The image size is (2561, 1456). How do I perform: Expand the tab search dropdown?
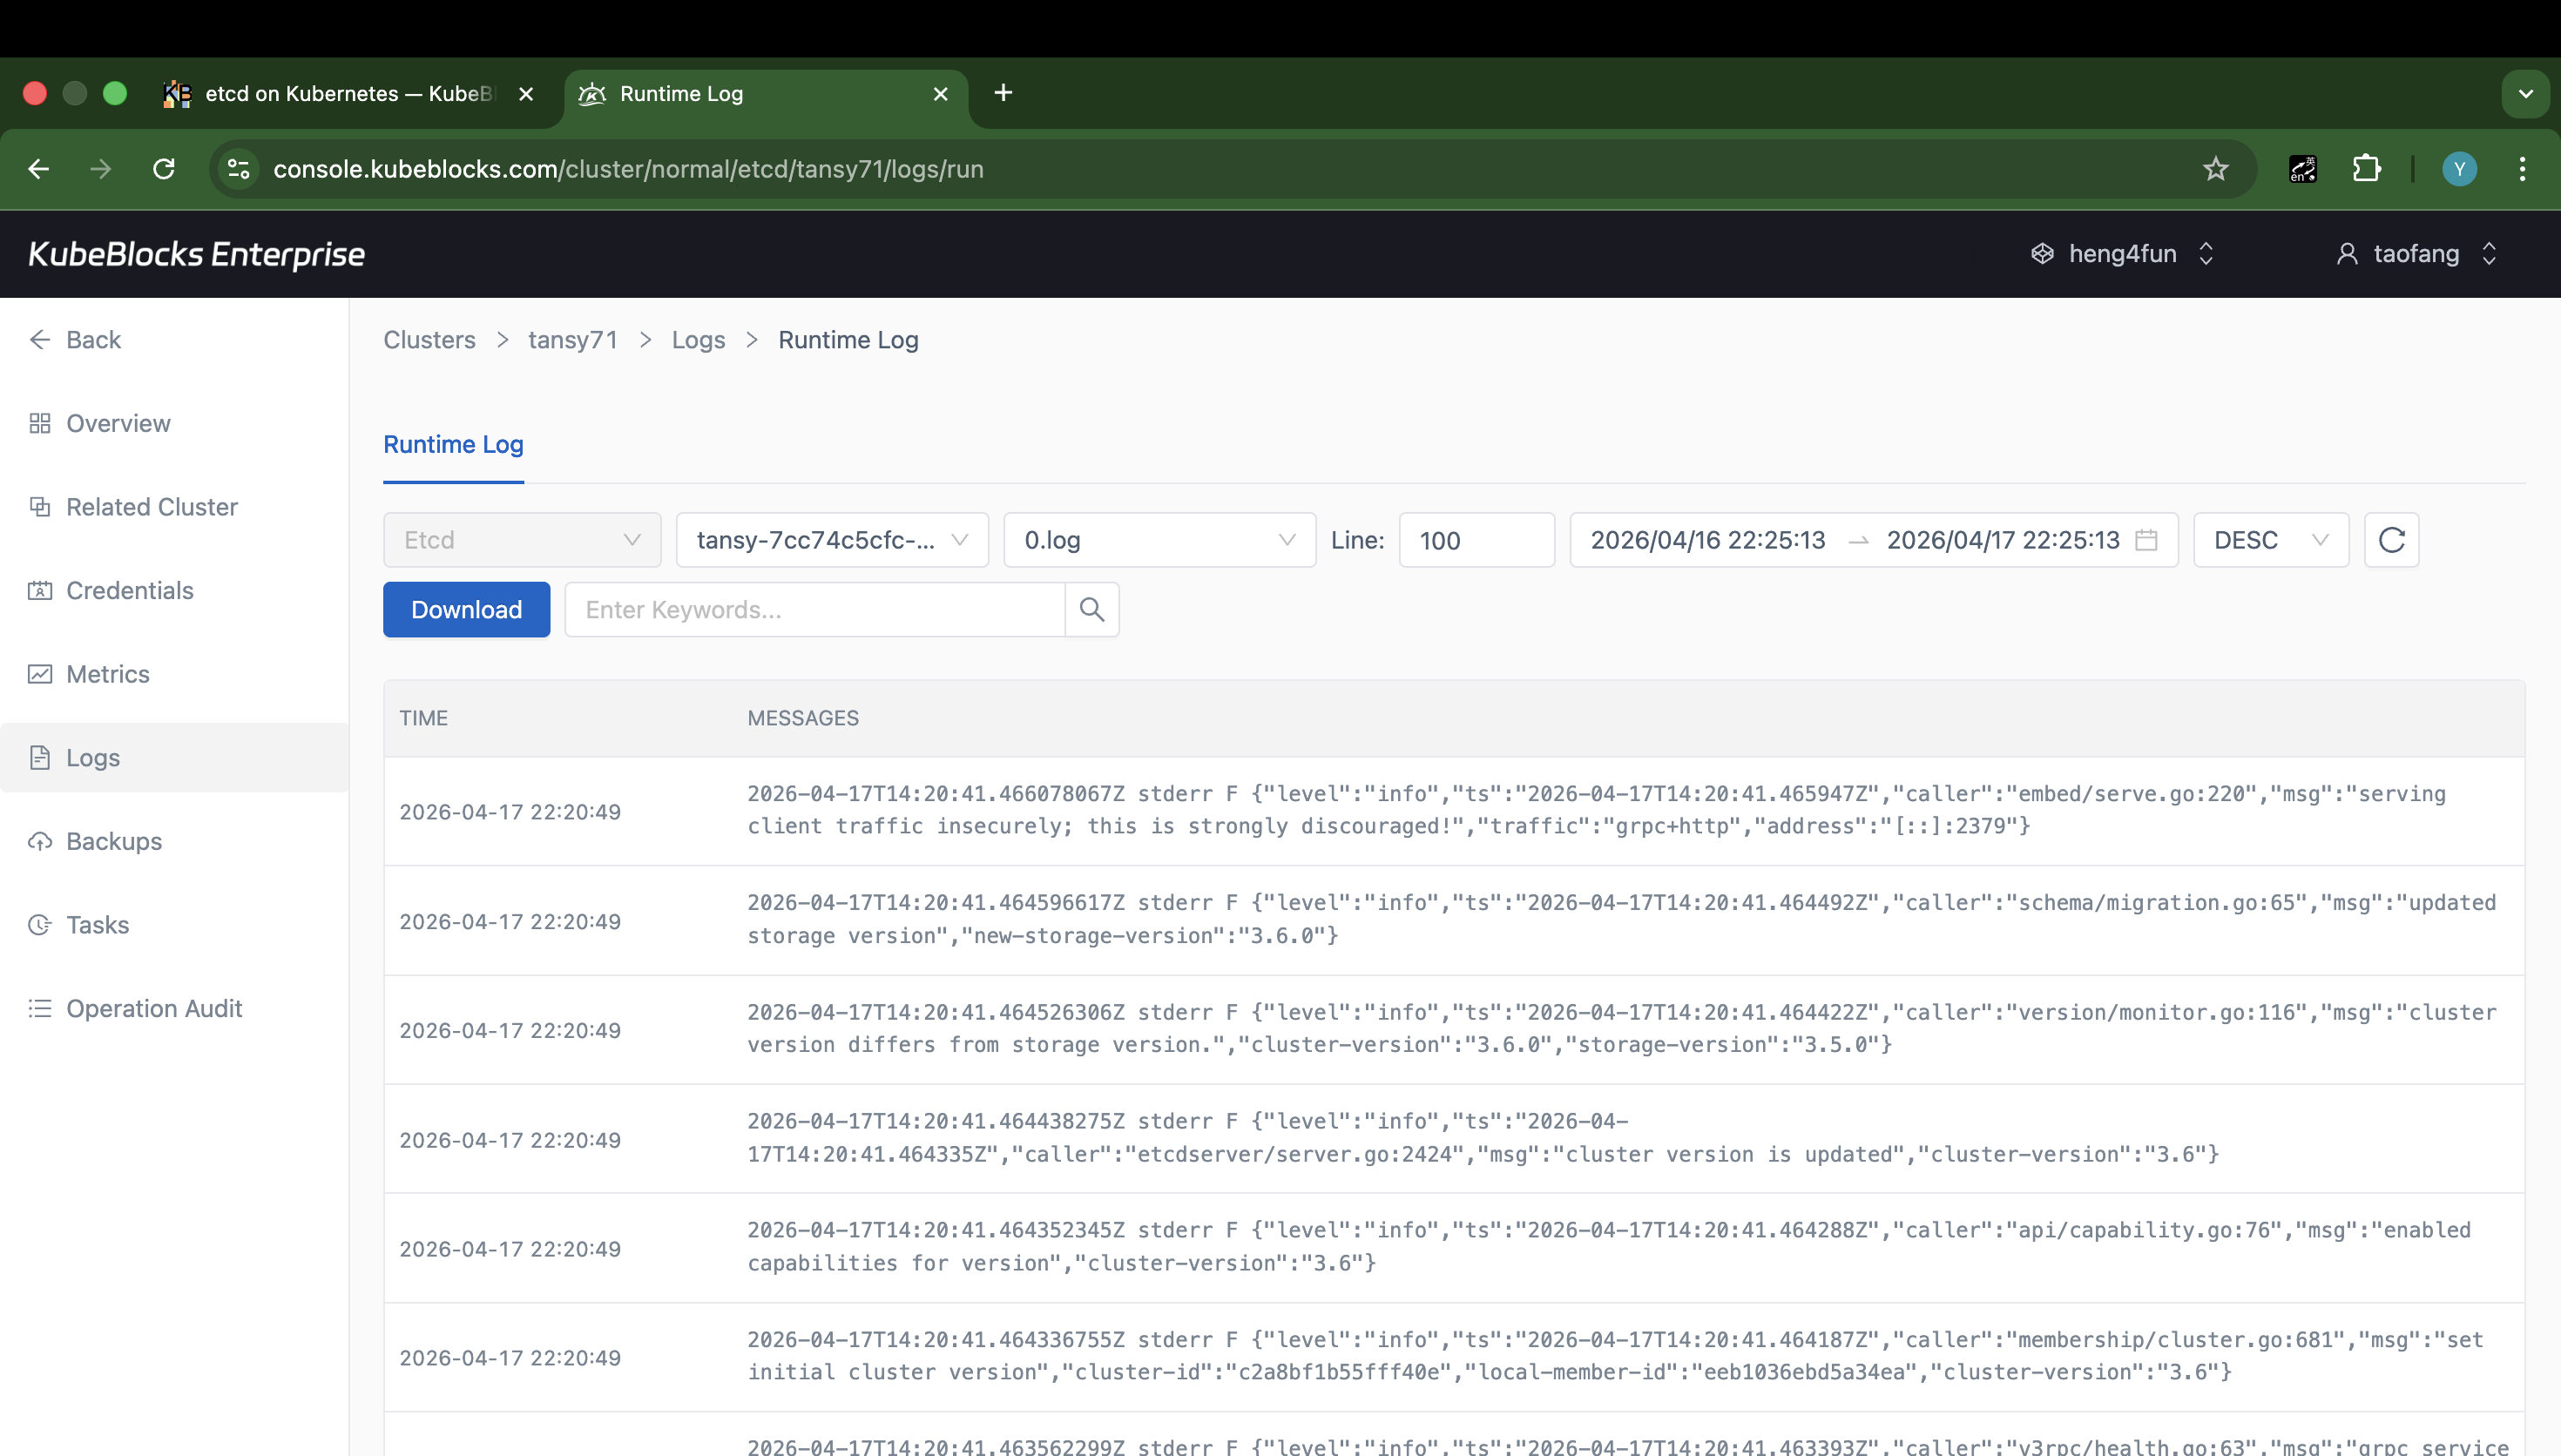click(x=2525, y=94)
